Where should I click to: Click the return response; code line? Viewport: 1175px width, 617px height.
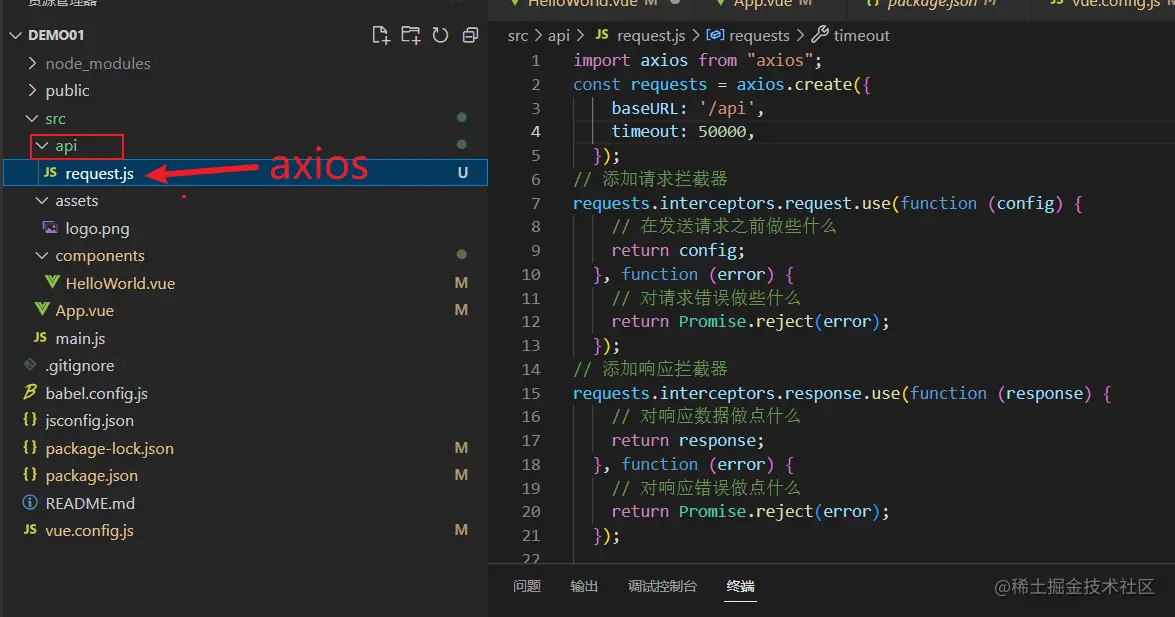click(x=687, y=440)
